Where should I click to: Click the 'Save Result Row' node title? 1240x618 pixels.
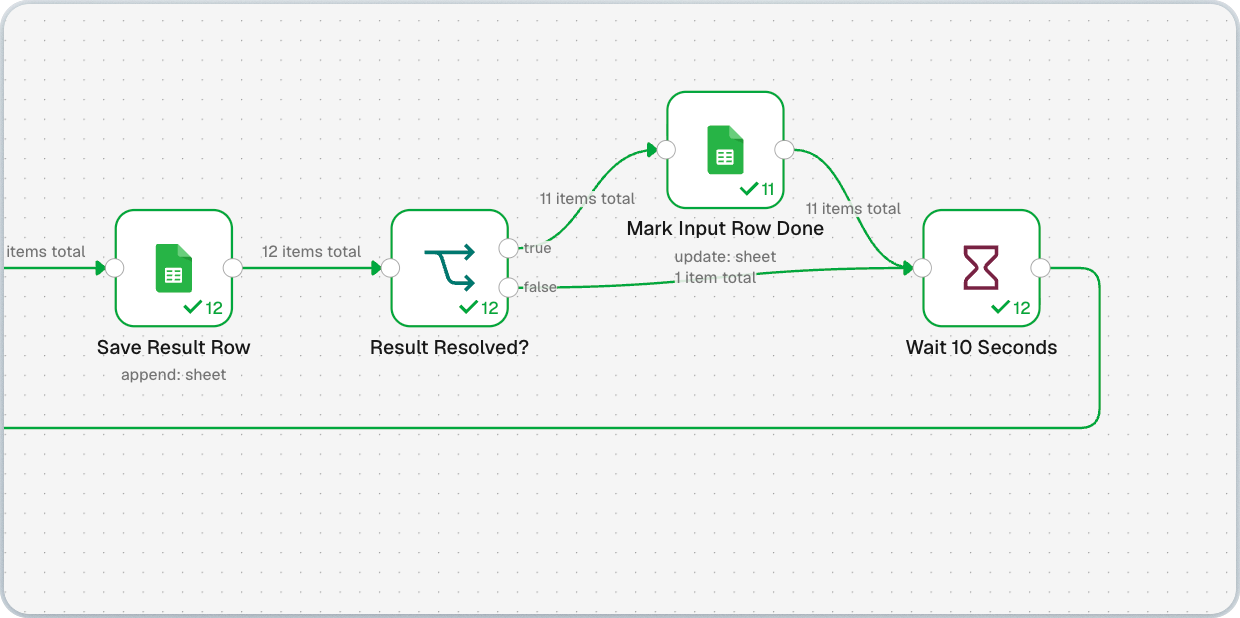coord(174,348)
